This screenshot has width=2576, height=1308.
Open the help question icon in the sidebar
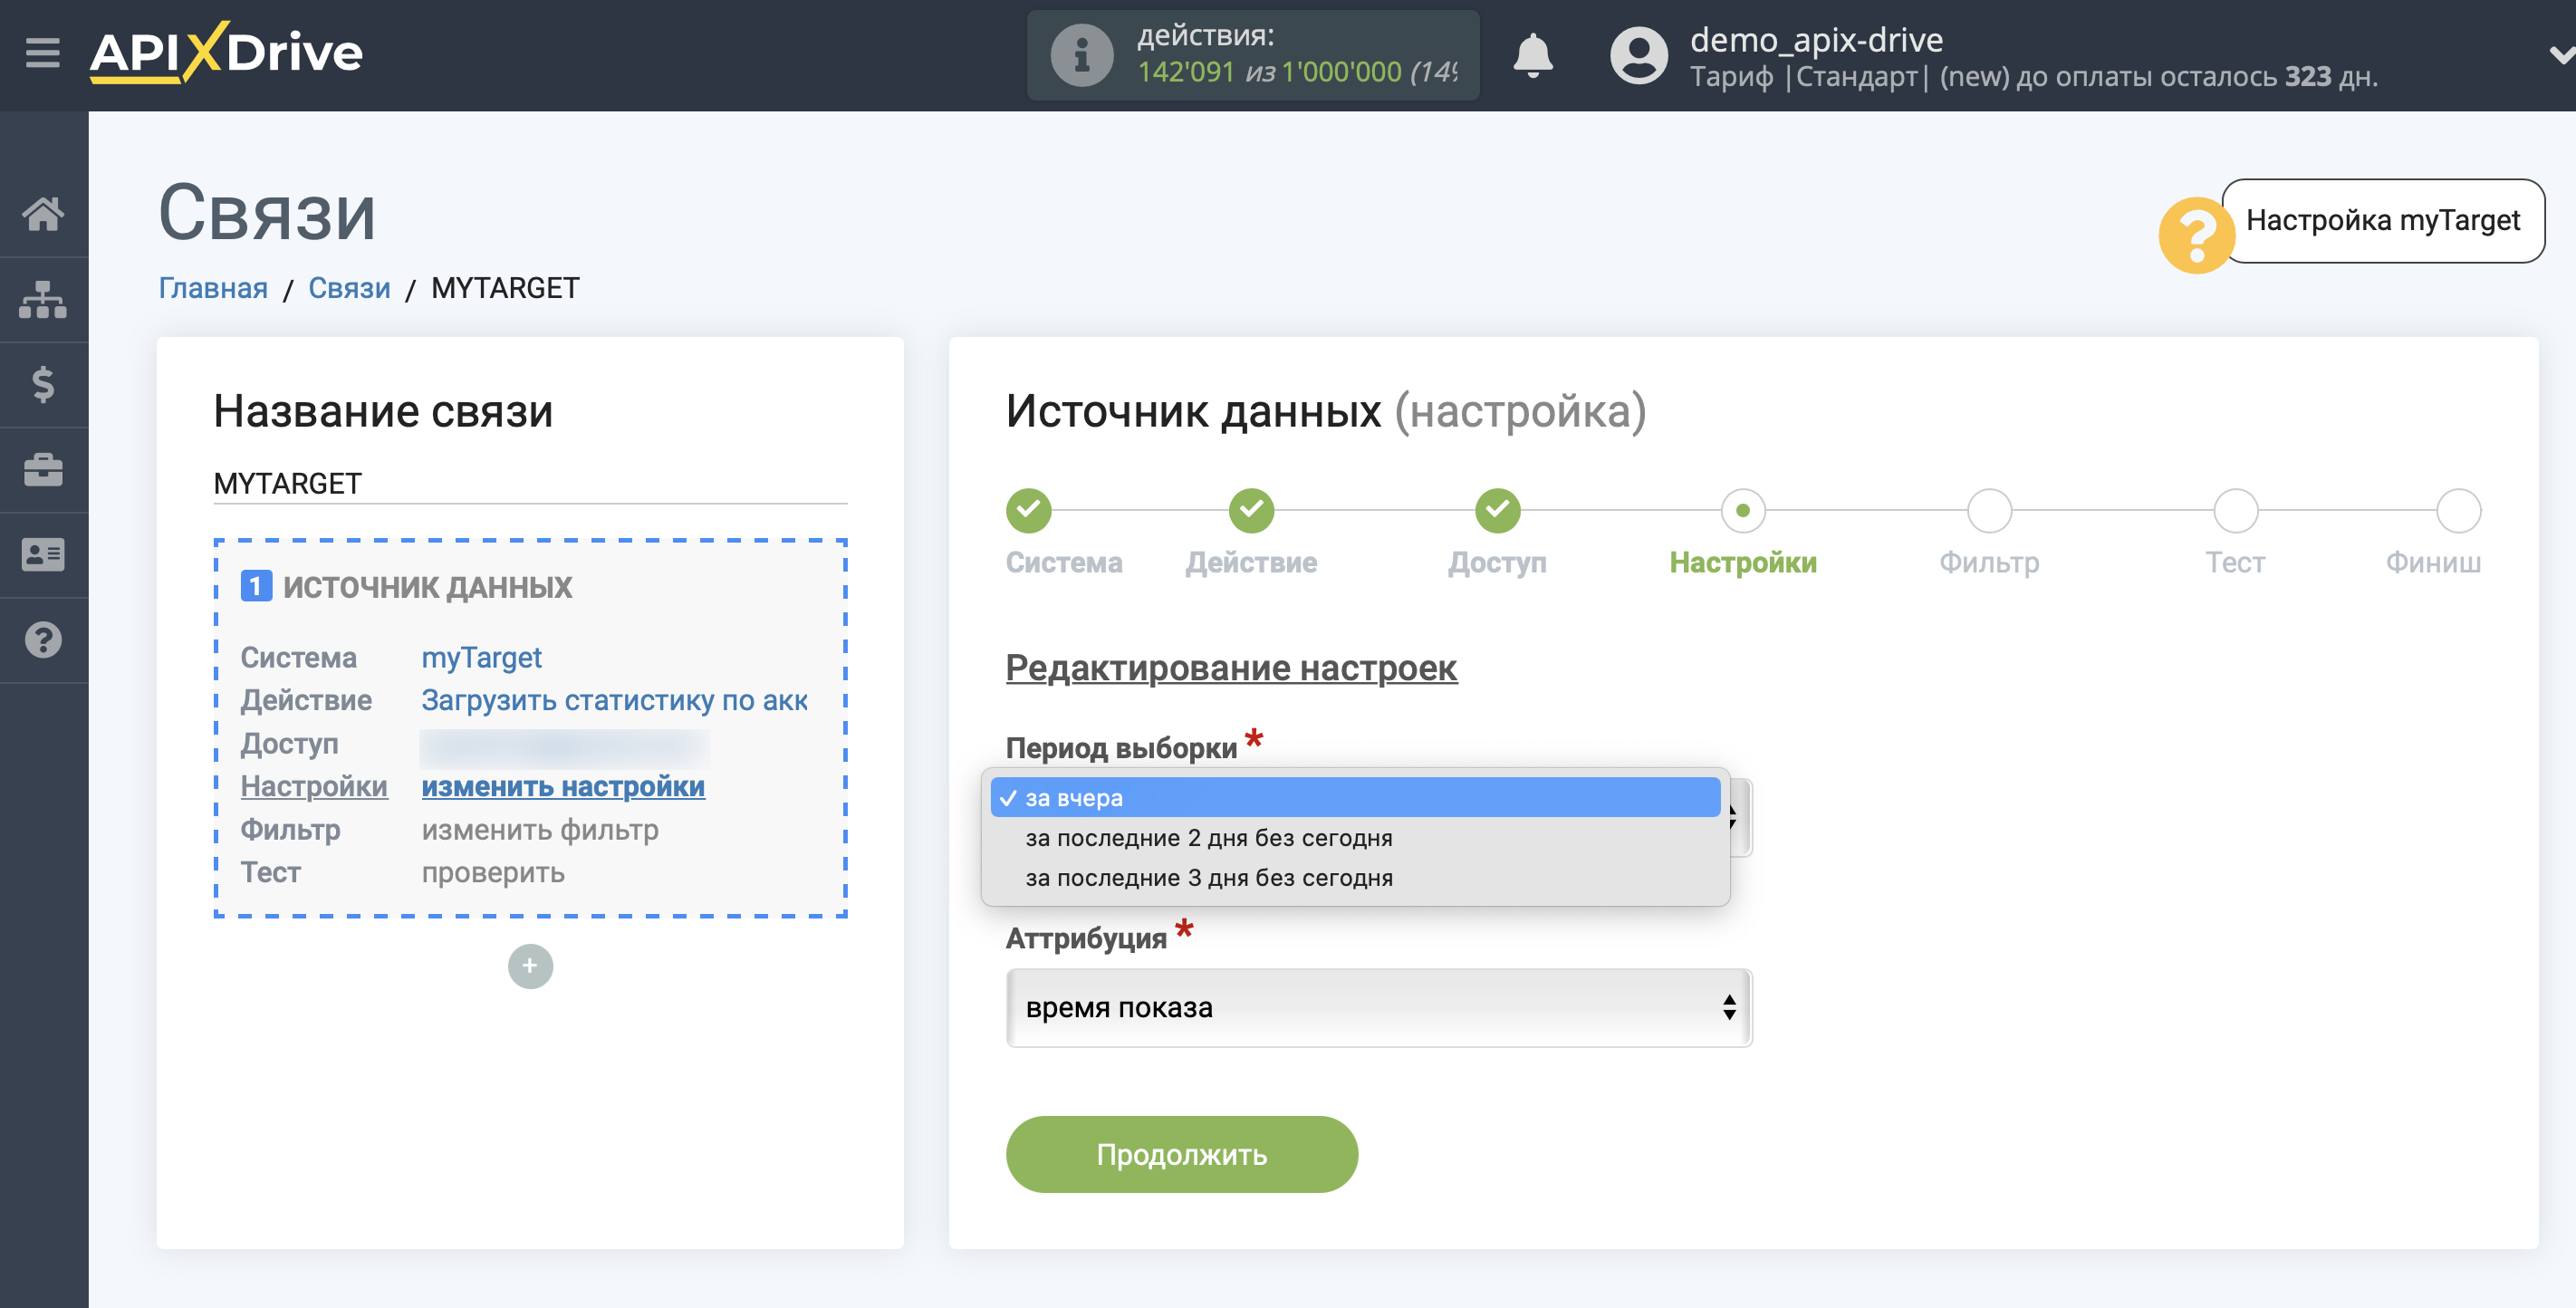pos(43,640)
